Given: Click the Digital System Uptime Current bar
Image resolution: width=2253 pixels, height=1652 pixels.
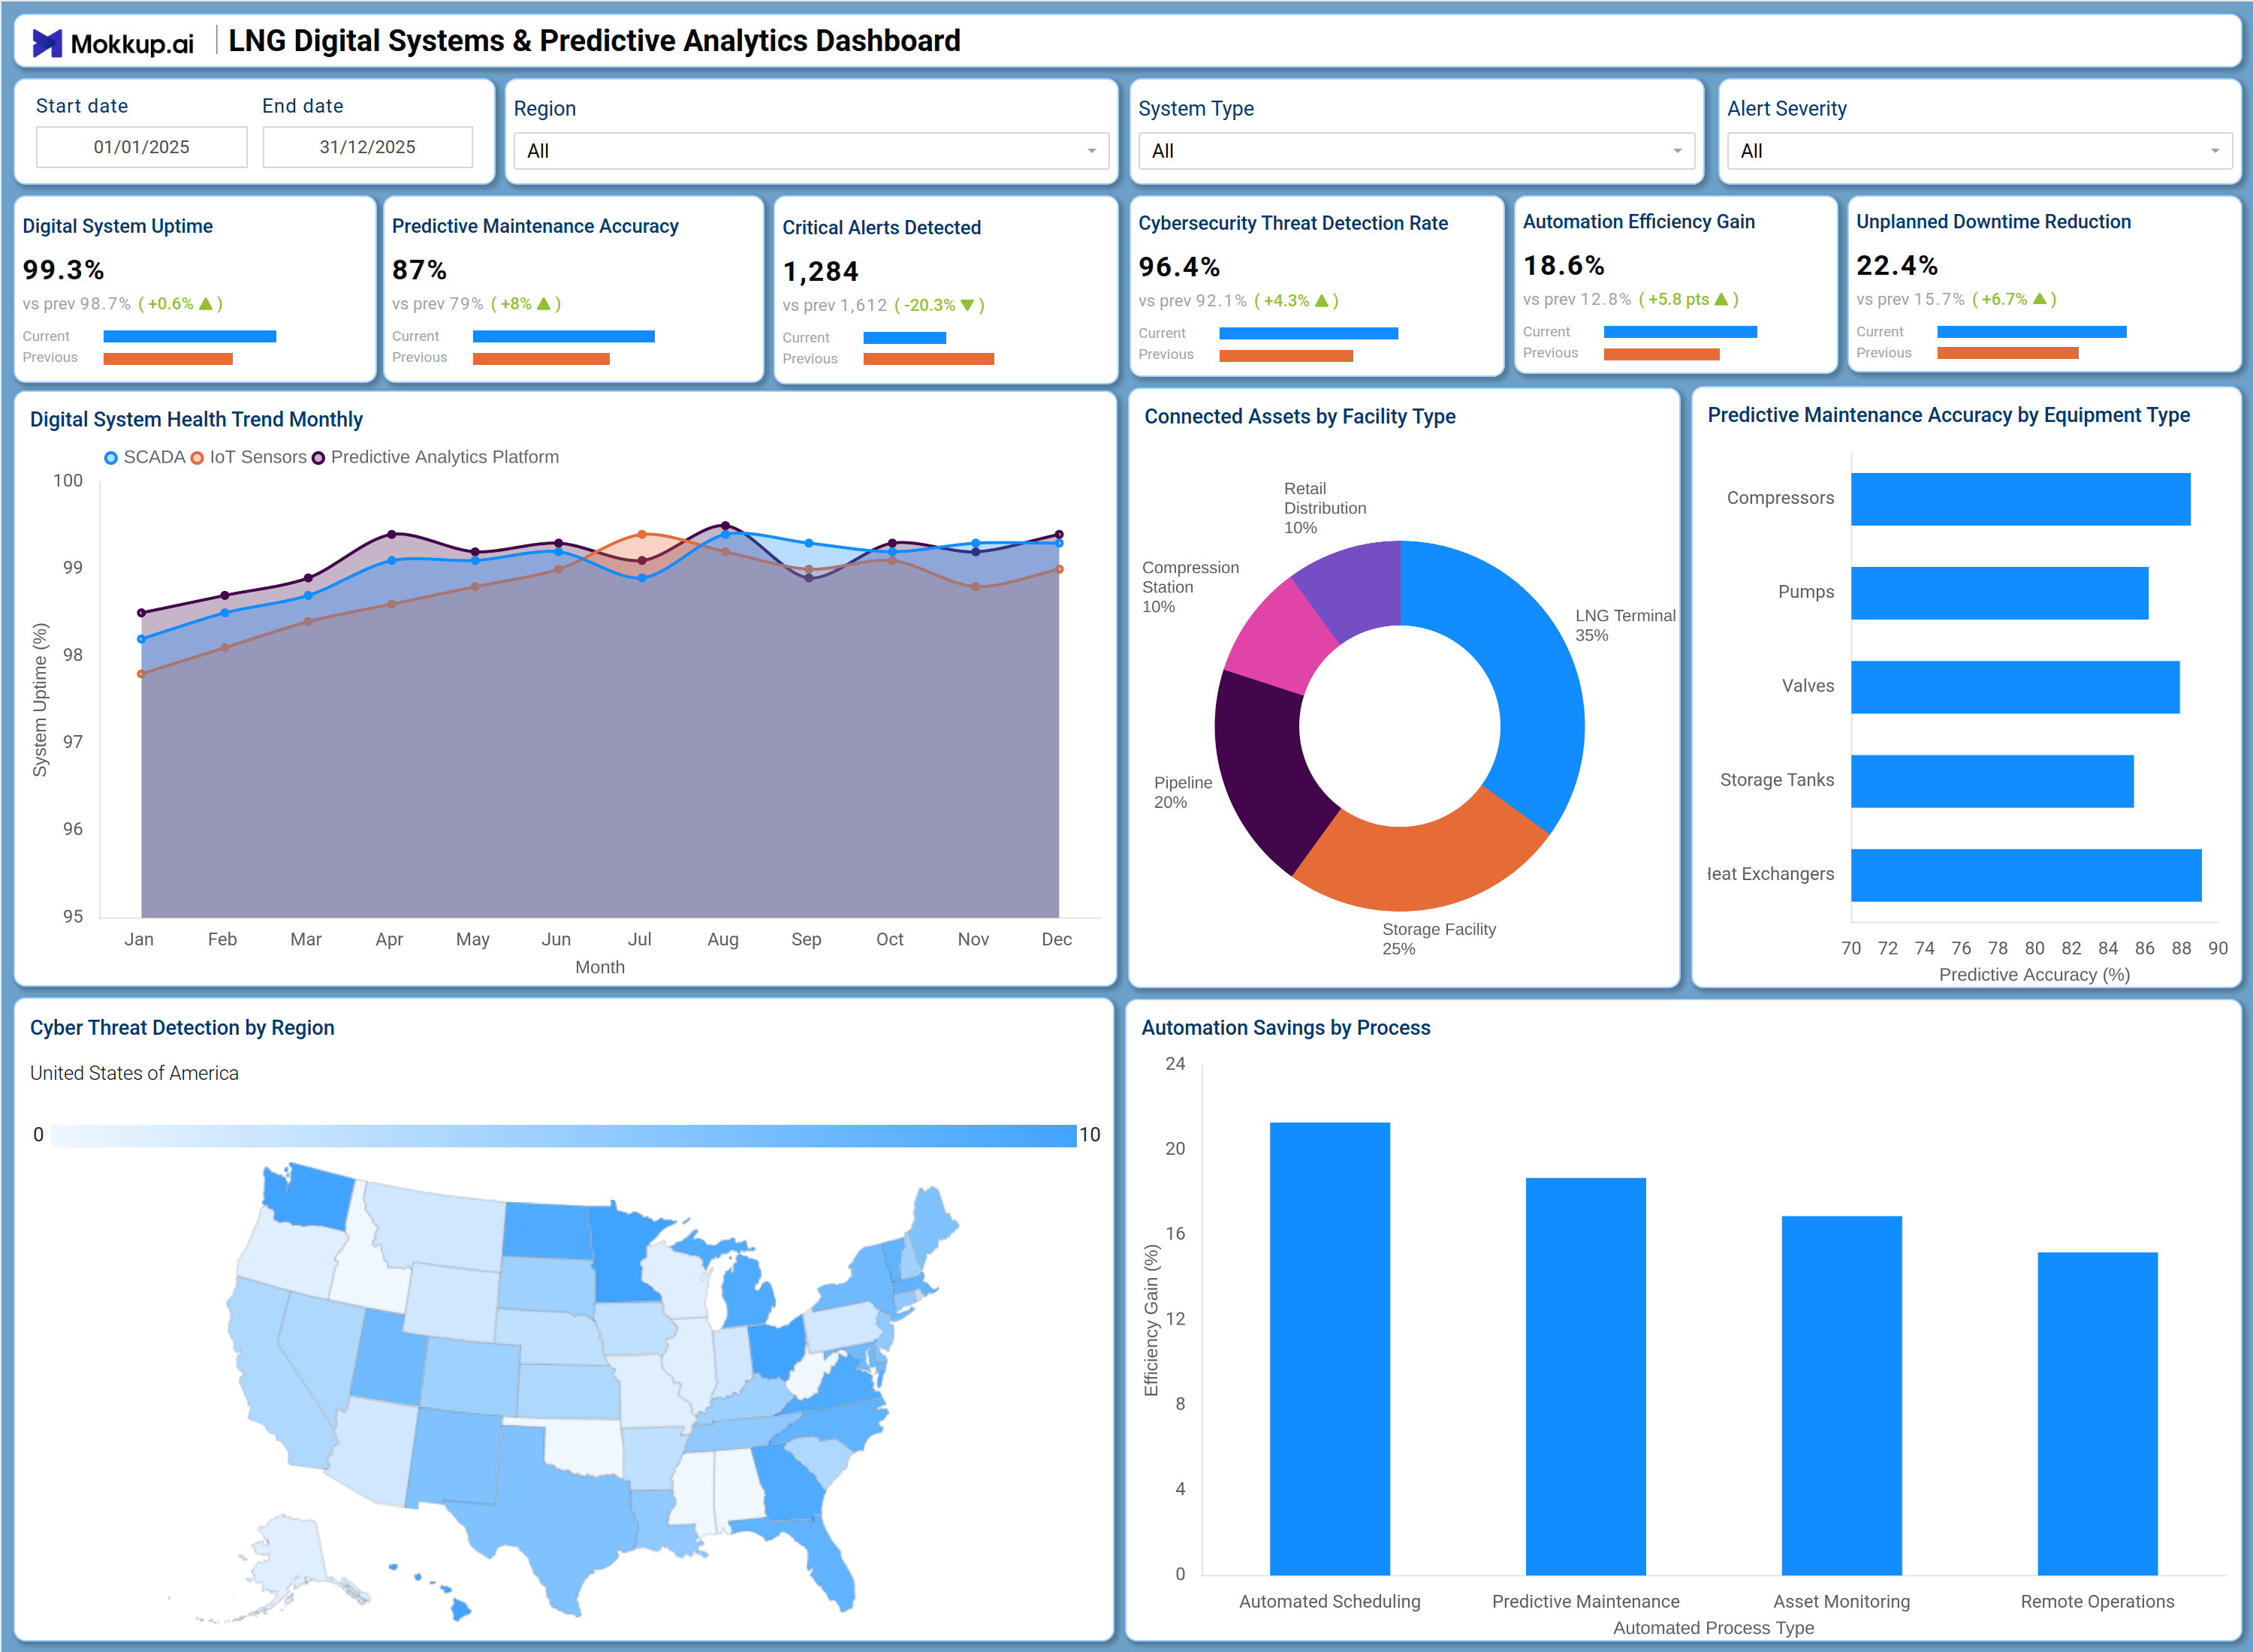Looking at the screenshot, I should [190, 336].
